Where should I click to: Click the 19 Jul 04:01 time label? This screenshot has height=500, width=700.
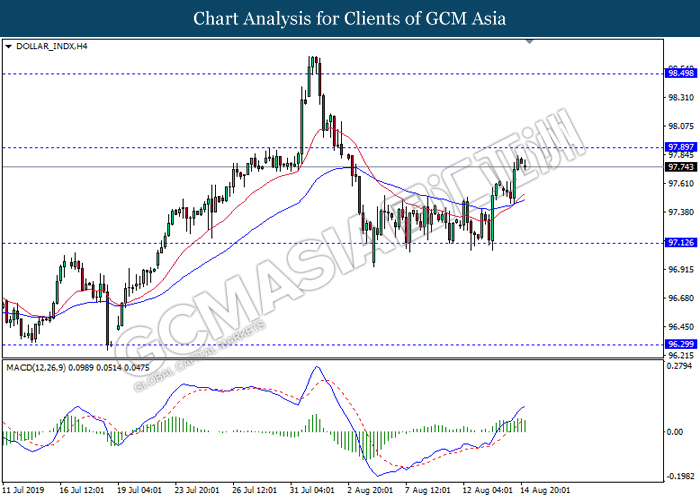(139, 490)
